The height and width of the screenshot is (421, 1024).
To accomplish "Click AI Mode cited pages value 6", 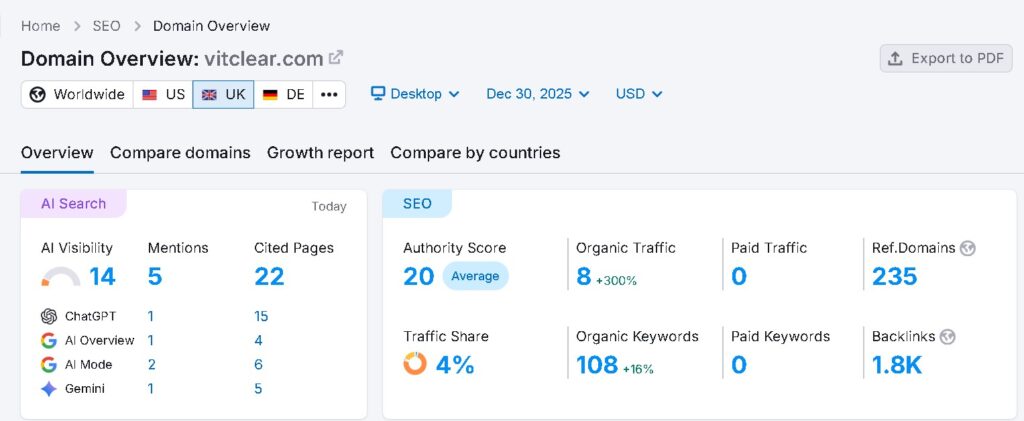I will coord(259,365).
